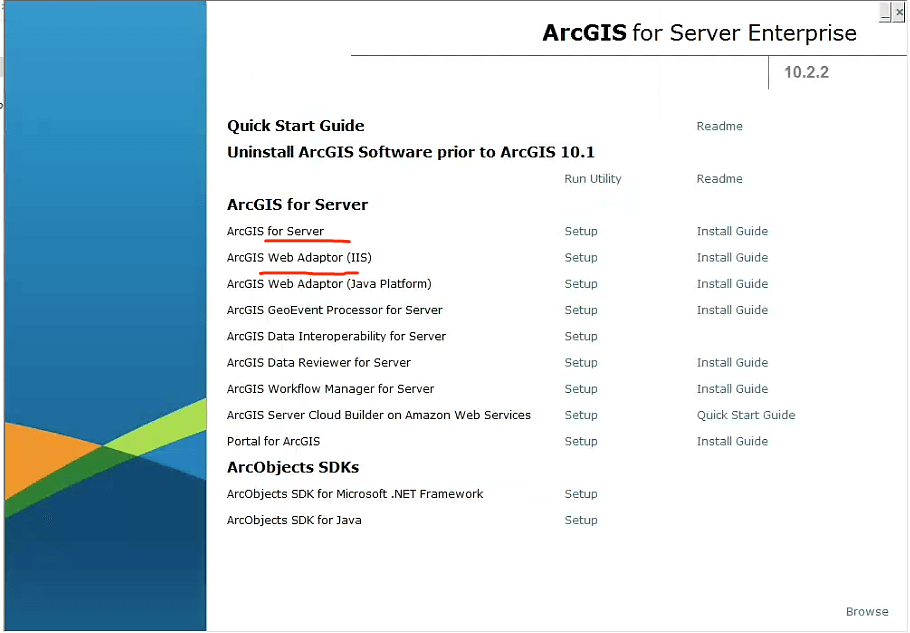Start Setup for Data Interoperability for Server

pyautogui.click(x=580, y=337)
